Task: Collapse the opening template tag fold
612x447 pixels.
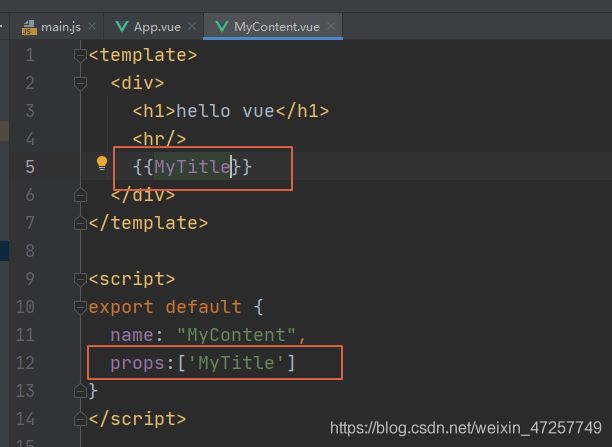Action: click(x=80, y=55)
